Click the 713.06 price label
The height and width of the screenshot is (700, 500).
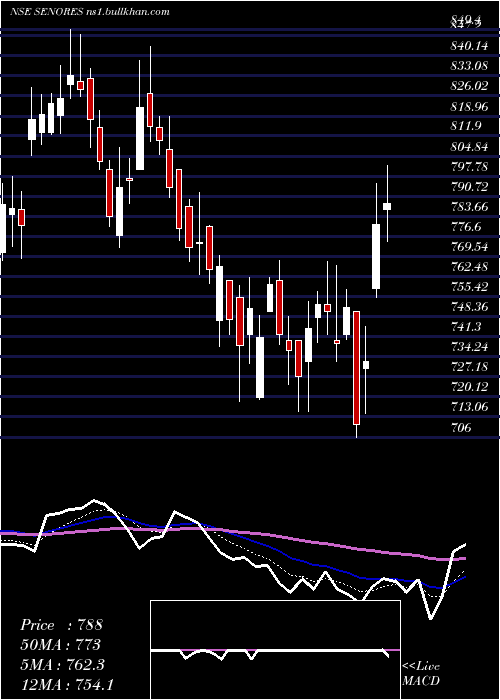tap(469, 407)
